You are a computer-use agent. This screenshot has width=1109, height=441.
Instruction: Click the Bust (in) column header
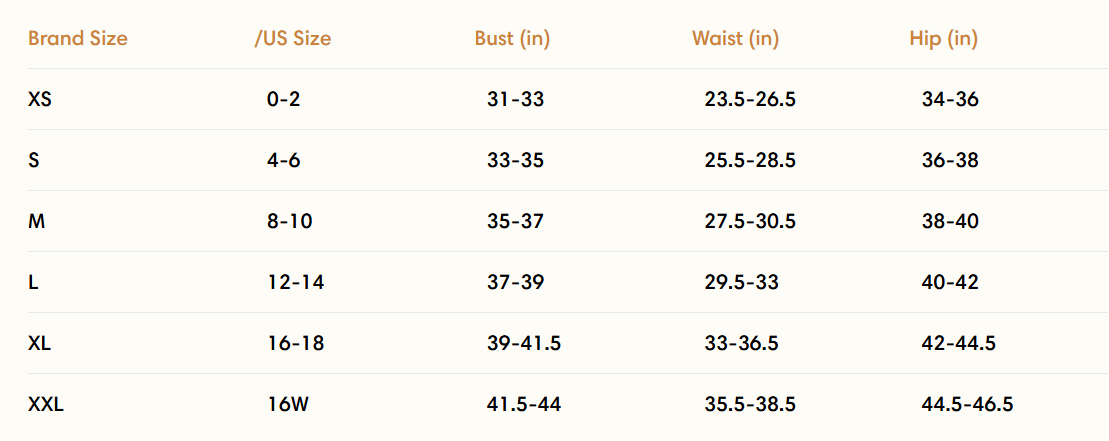[x=512, y=39]
